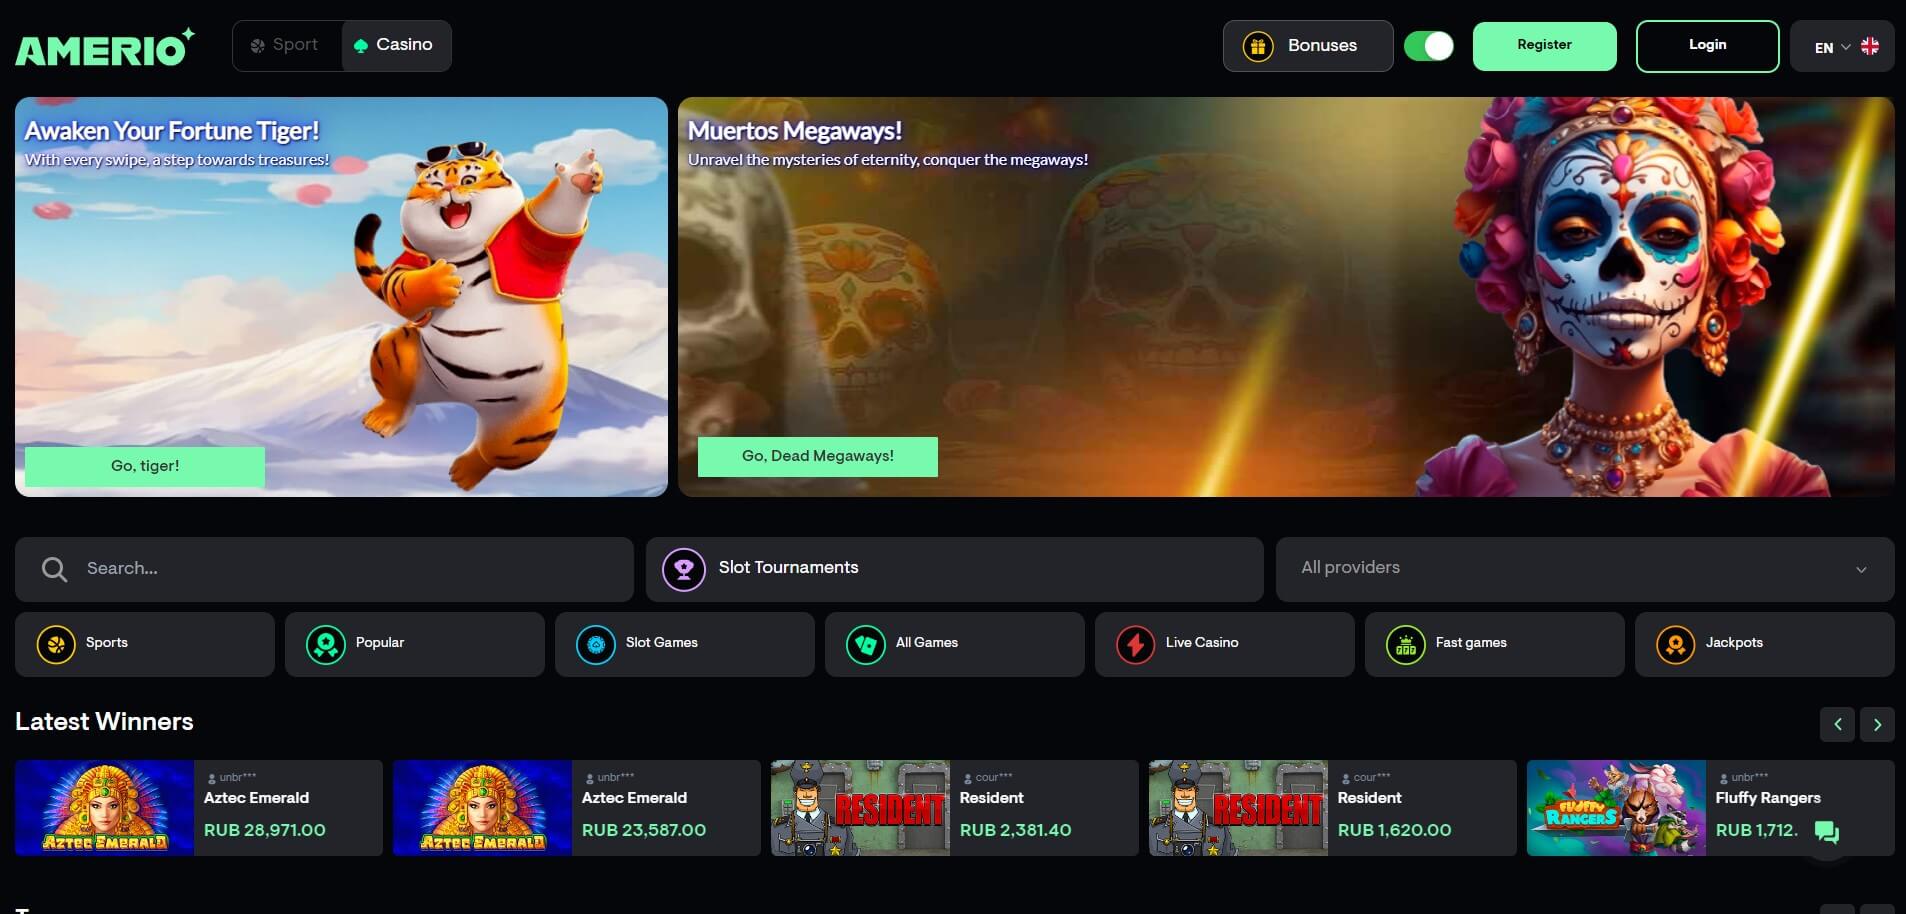Image resolution: width=1906 pixels, height=914 pixels.
Task: Click the "RUB 1,620.00" winning amount
Action: 1395,831
